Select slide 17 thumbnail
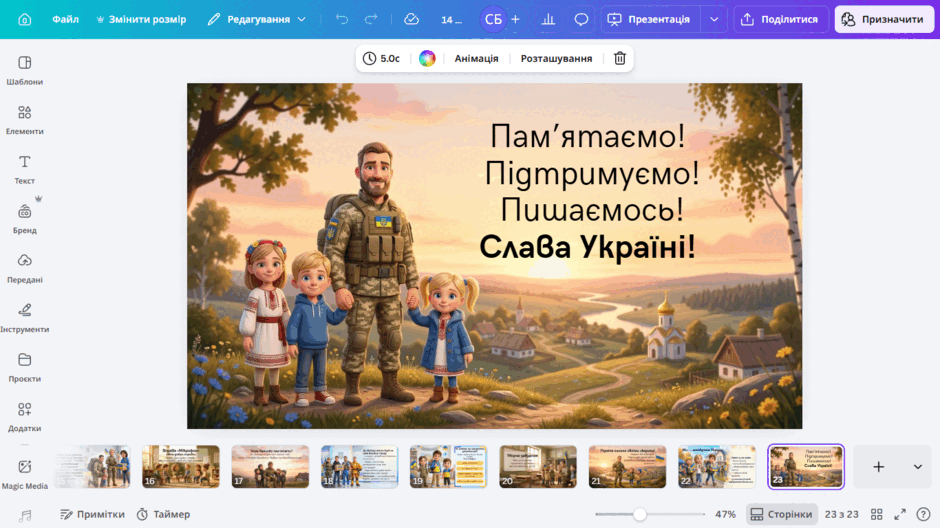 270,466
